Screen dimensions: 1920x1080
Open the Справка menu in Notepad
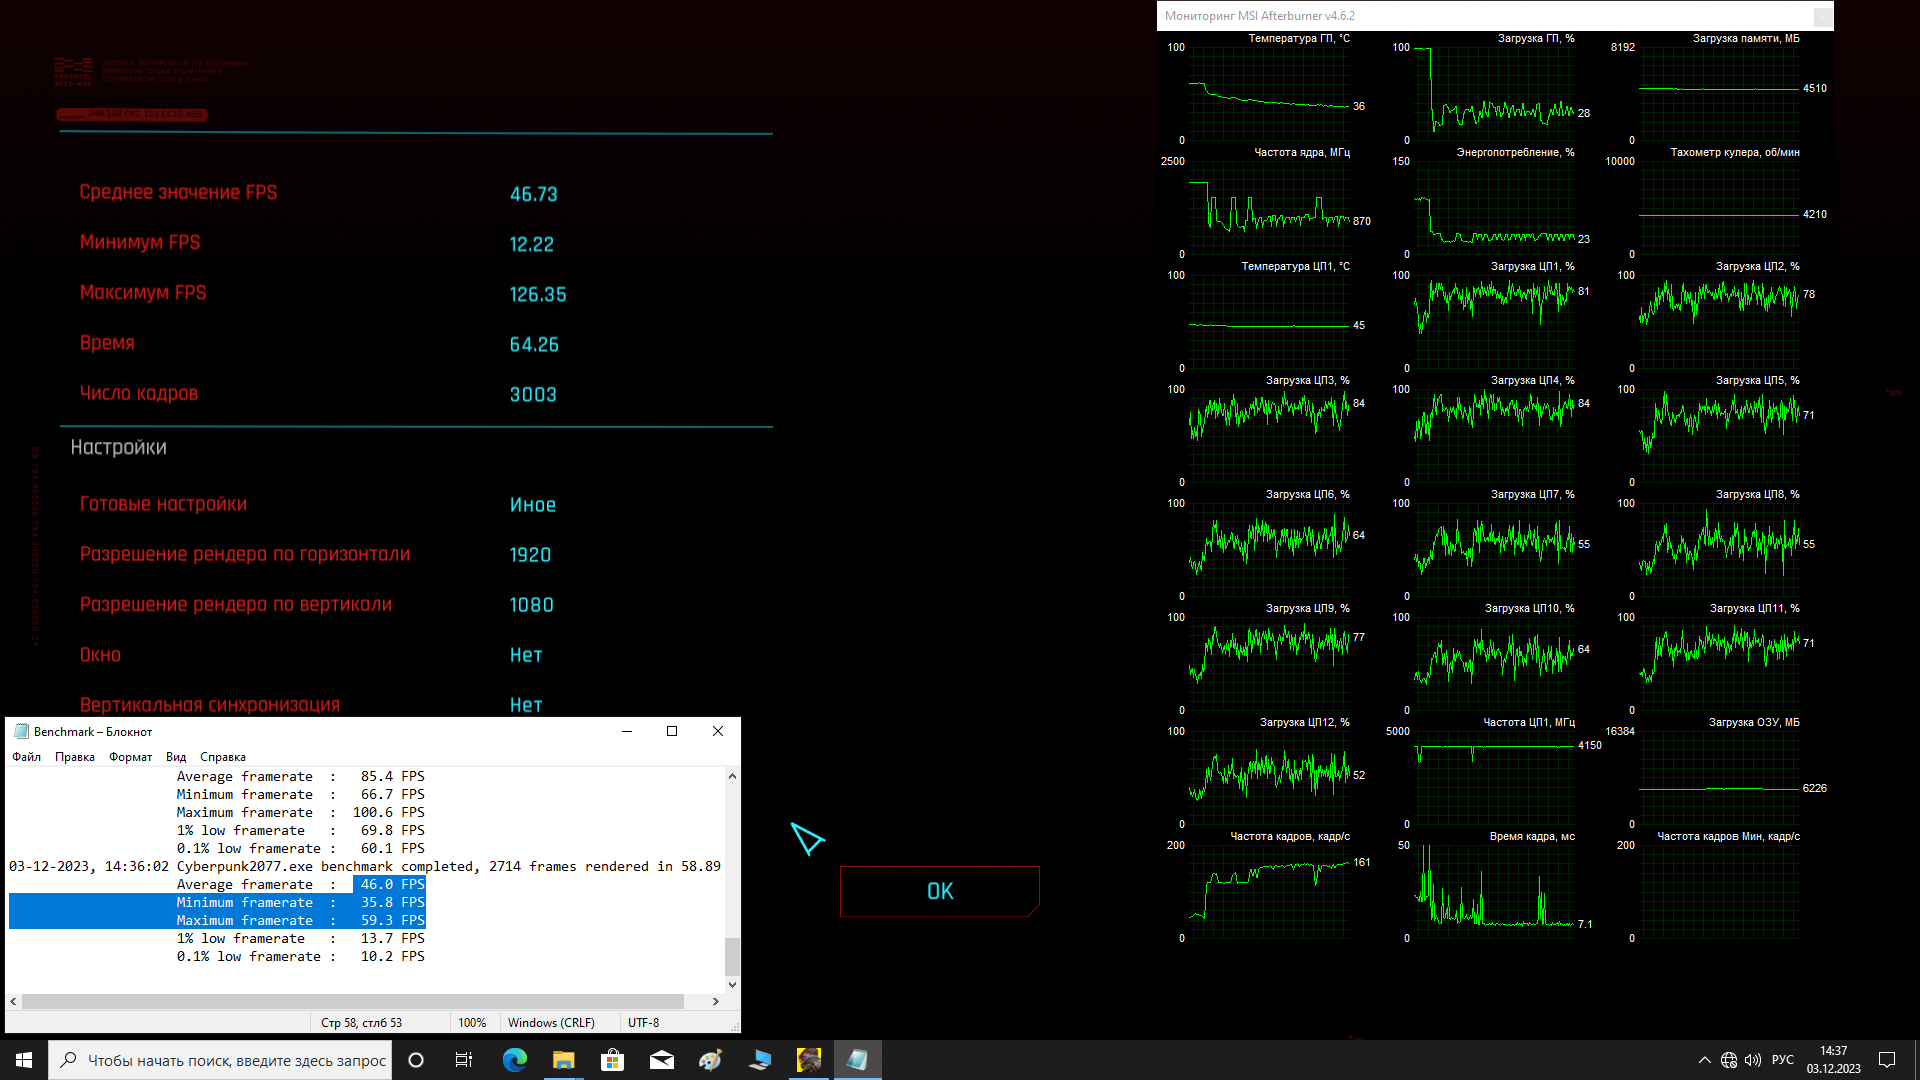click(x=222, y=757)
